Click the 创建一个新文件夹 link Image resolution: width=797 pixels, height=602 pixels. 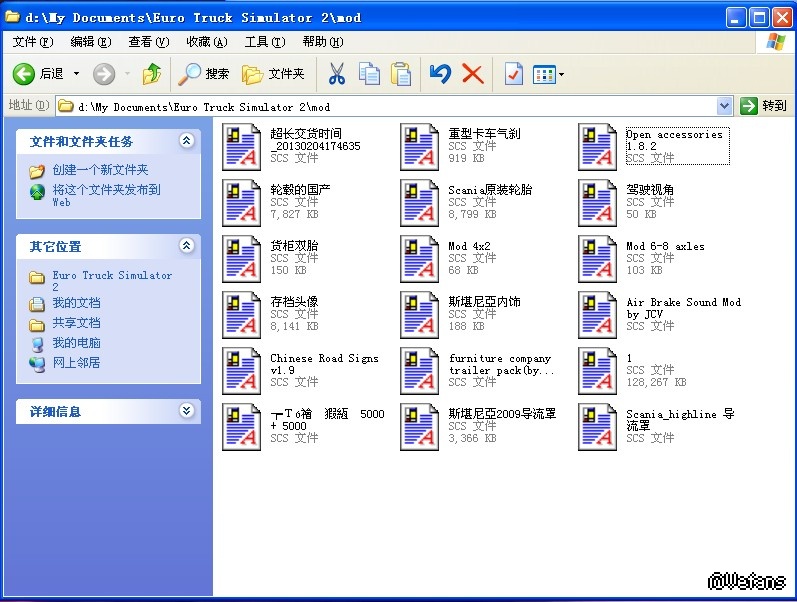100,170
